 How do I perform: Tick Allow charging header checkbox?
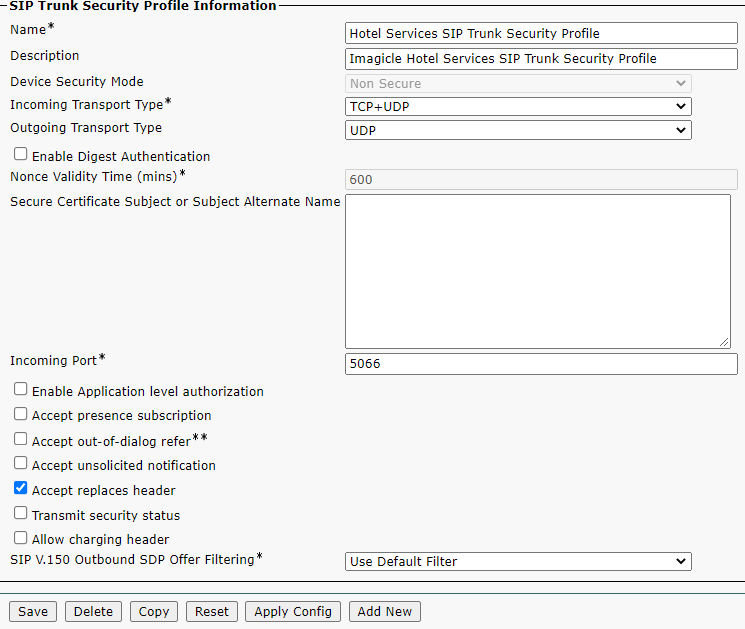click(20, 538)
